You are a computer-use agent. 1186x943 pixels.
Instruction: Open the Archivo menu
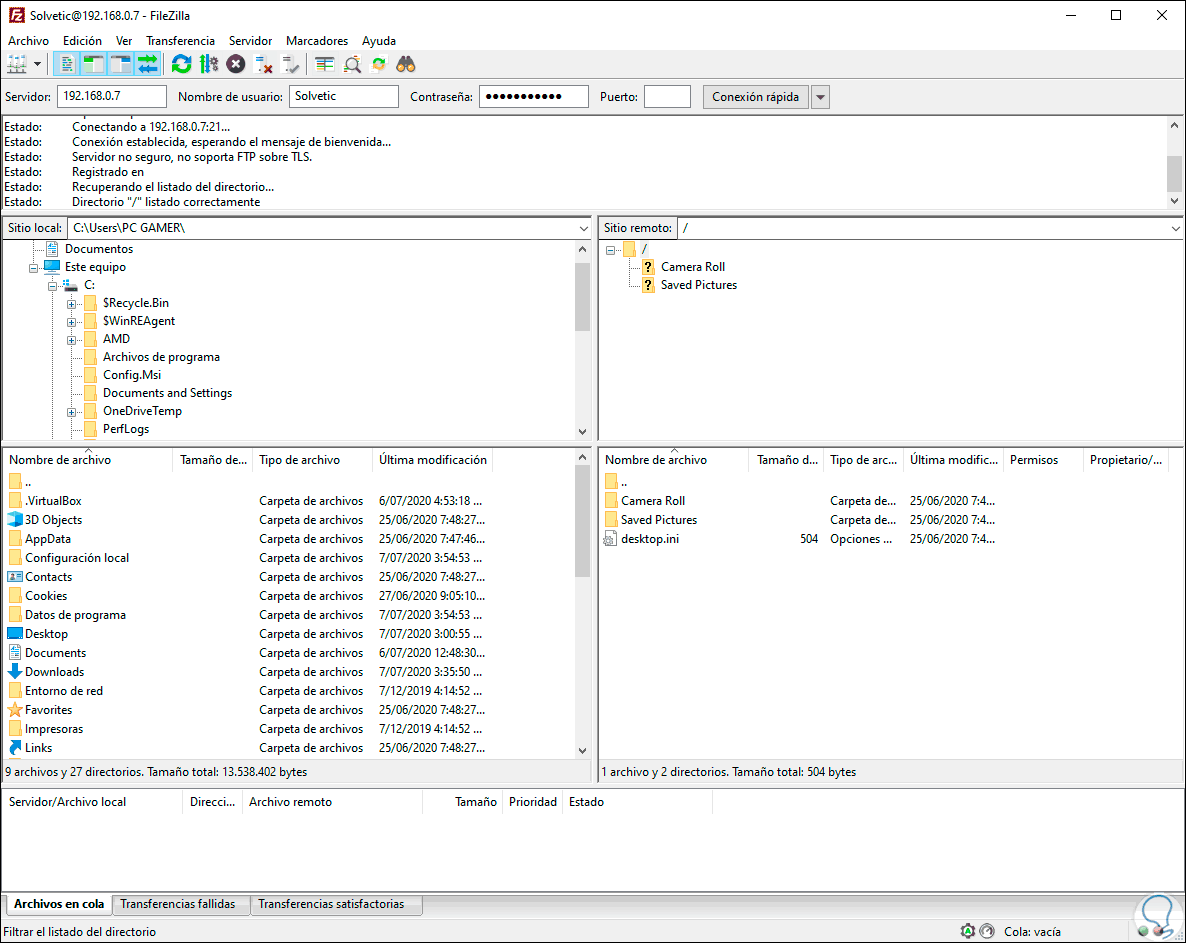pos(29,41)
